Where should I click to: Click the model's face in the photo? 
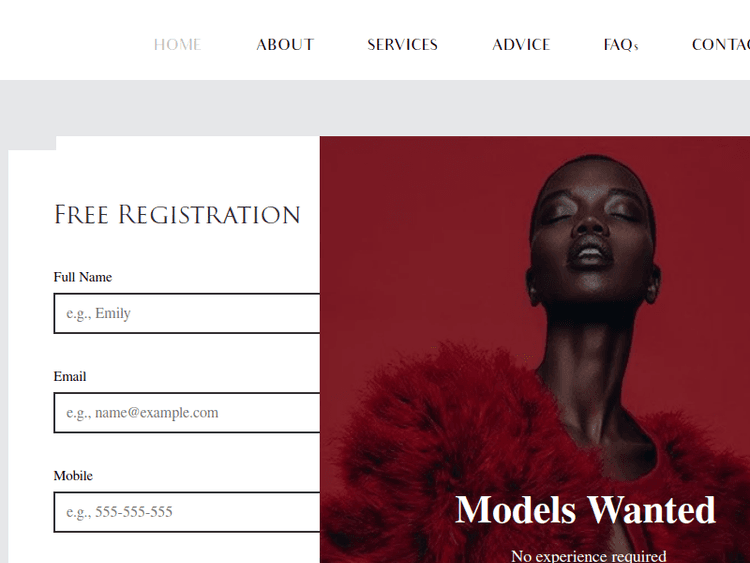pos(592,230)
